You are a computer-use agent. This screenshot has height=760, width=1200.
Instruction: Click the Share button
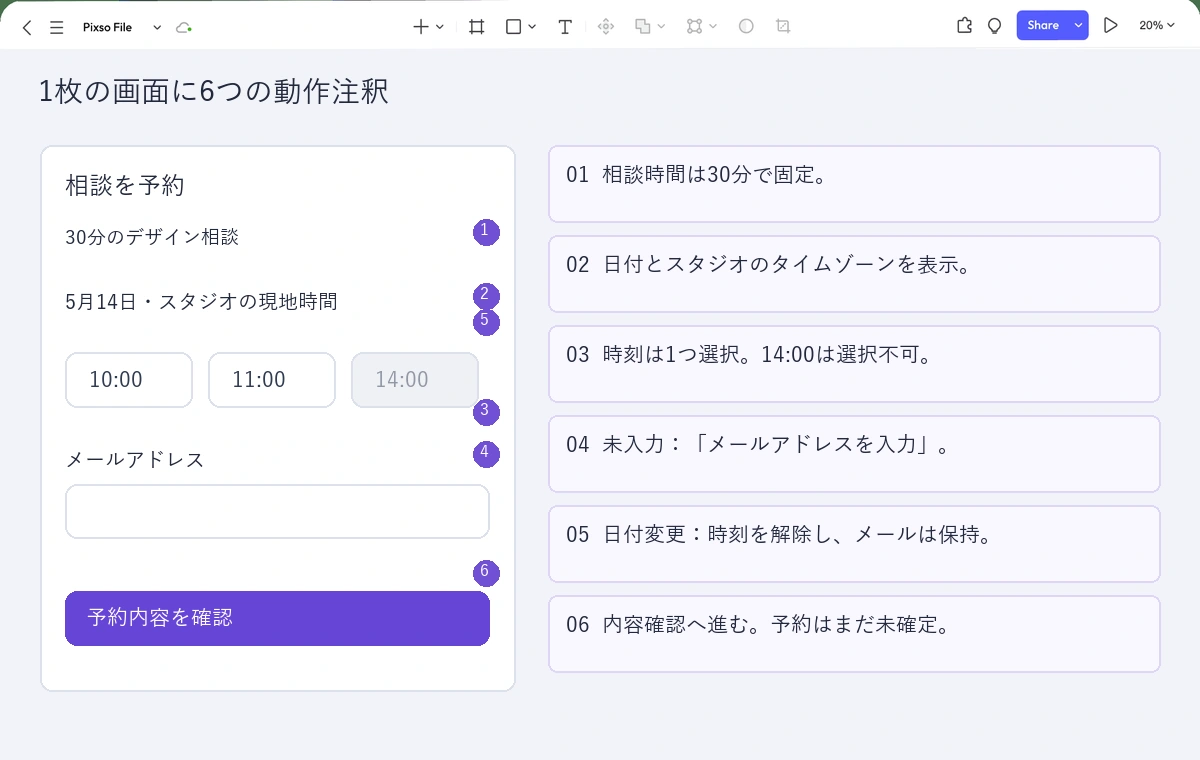1043,26
